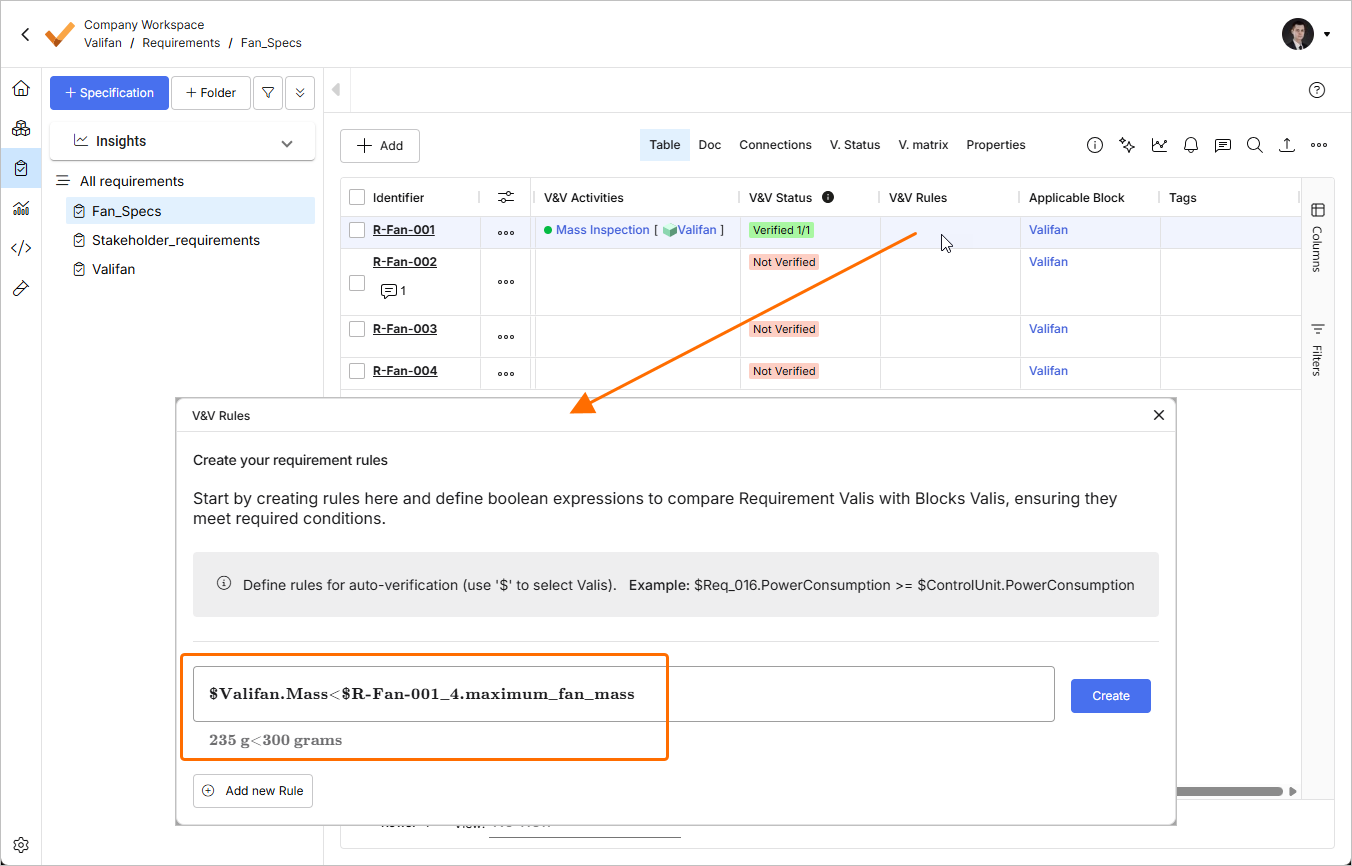Open the user profile dropdown arrow
Screen dimensions: 1352x866
click(1327, 34)
